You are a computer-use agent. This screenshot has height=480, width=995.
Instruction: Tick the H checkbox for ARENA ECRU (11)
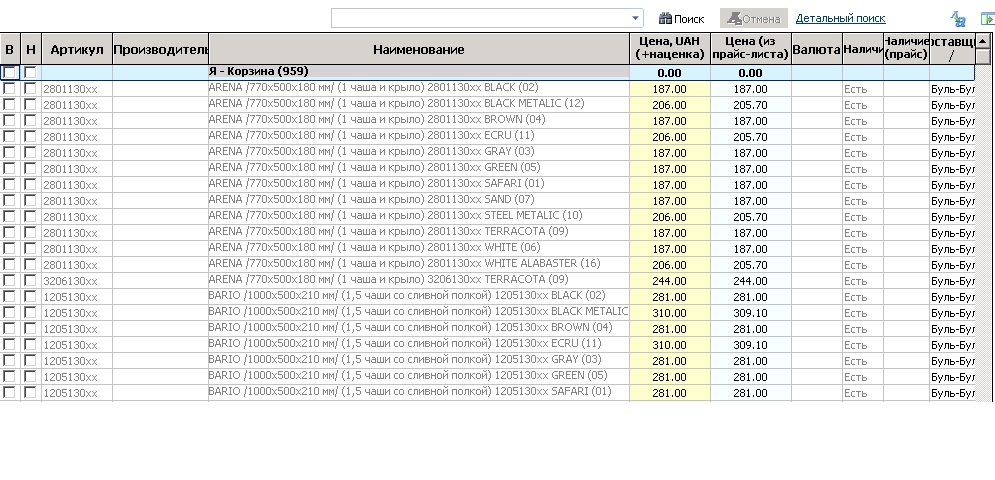(x=30, y=137)
